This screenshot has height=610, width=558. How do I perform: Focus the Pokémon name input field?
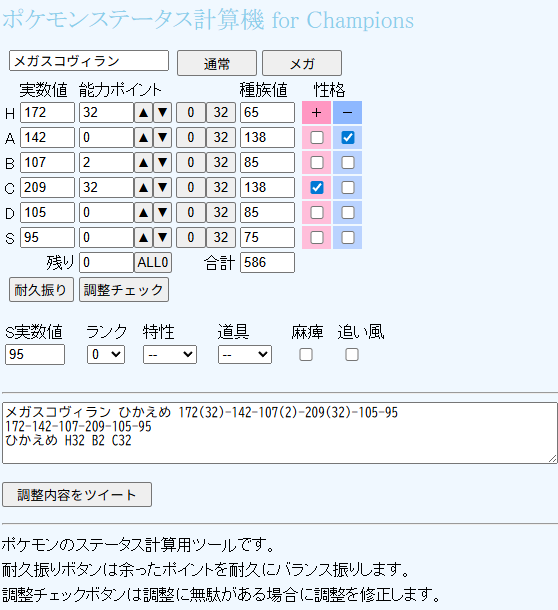pos(89,61)
